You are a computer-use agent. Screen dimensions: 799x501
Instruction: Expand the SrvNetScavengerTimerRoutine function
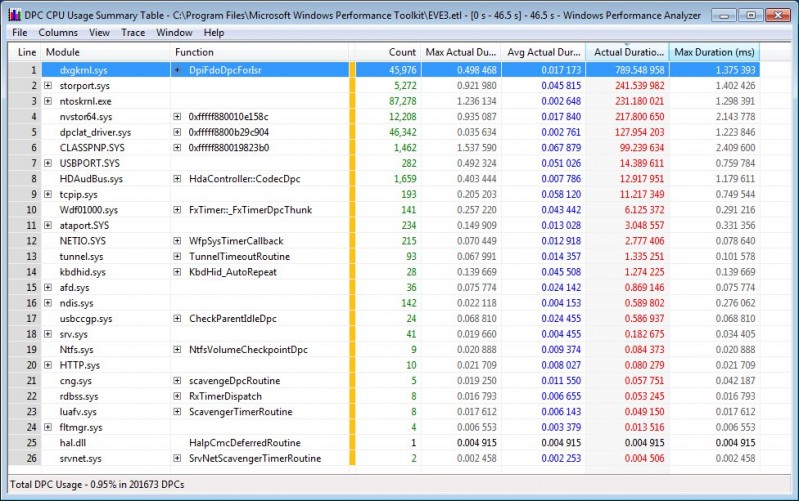(177, 458)
